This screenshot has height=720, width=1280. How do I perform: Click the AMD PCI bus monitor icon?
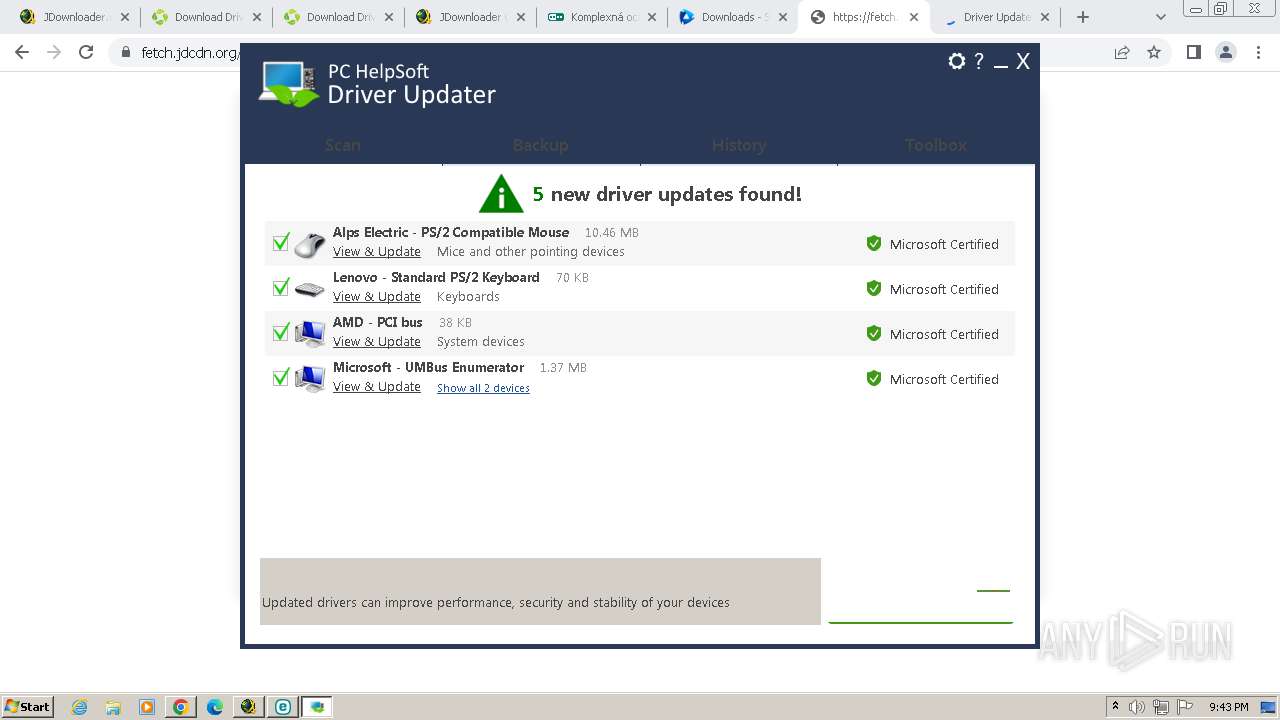(310, 333)
